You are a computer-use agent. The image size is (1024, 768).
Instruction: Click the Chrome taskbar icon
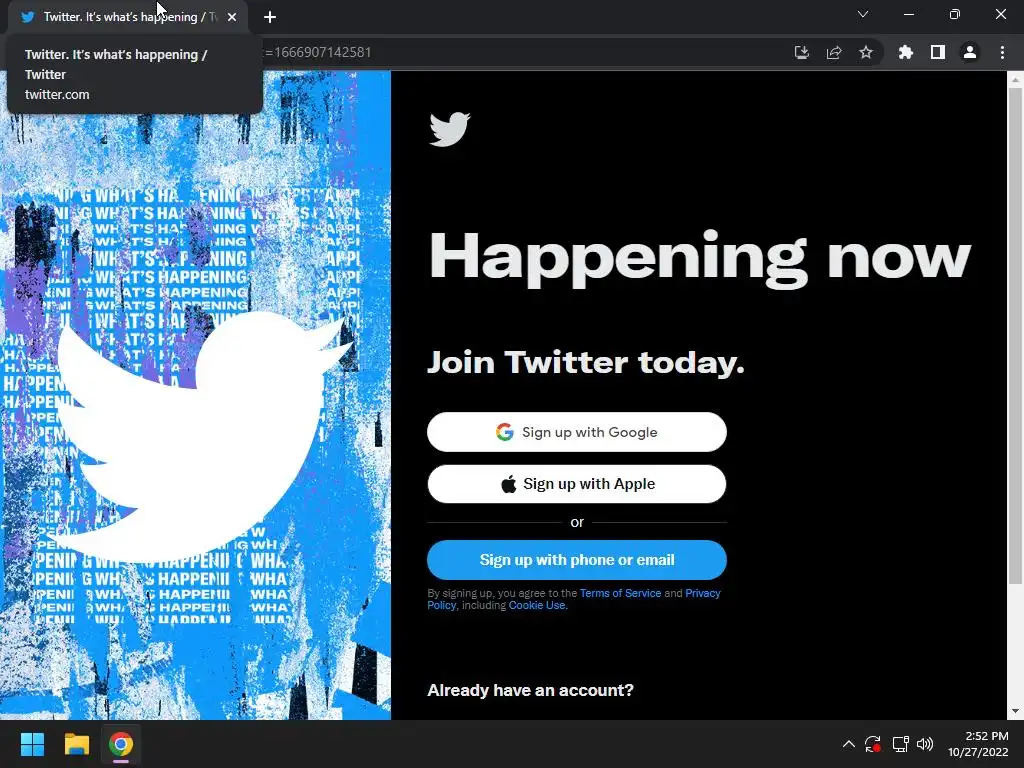(121, 744)
